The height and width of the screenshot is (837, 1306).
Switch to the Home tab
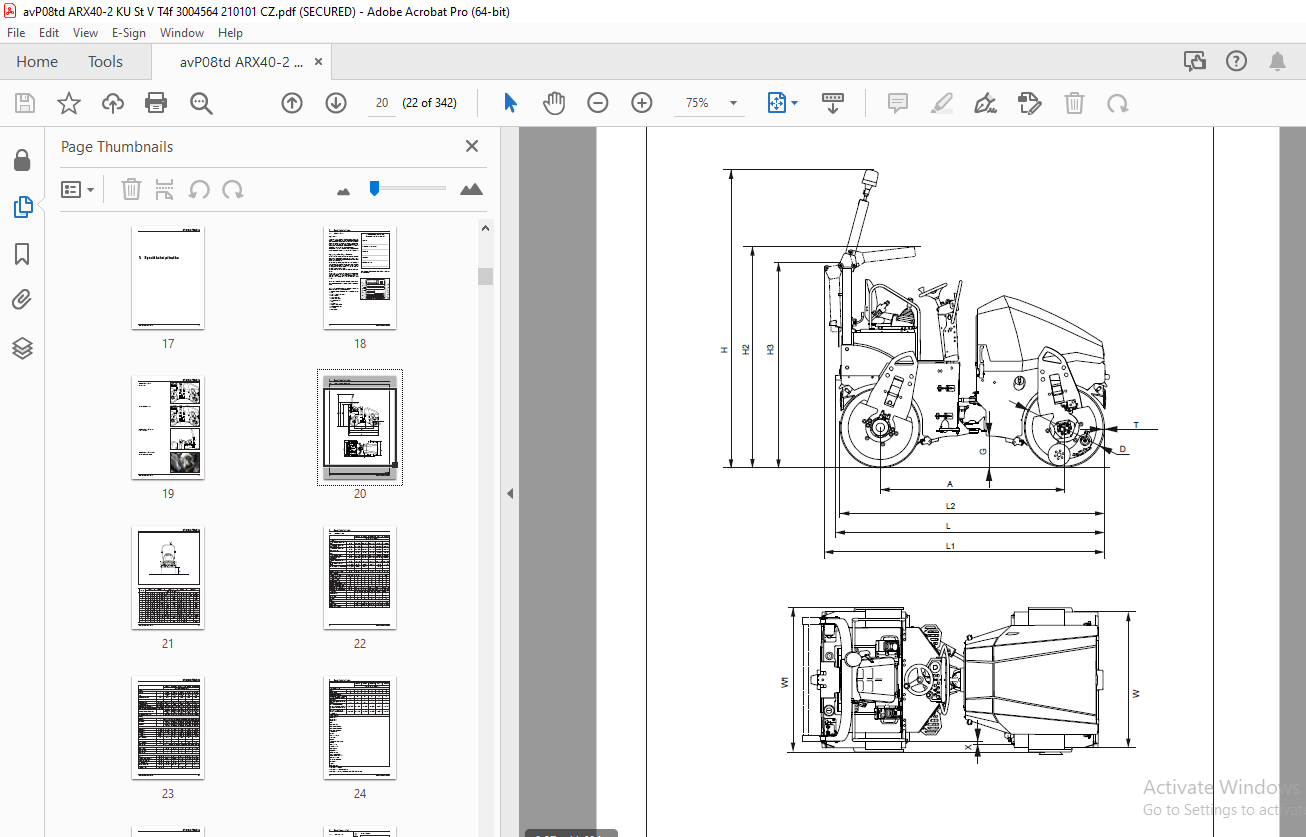click(37, 62)
